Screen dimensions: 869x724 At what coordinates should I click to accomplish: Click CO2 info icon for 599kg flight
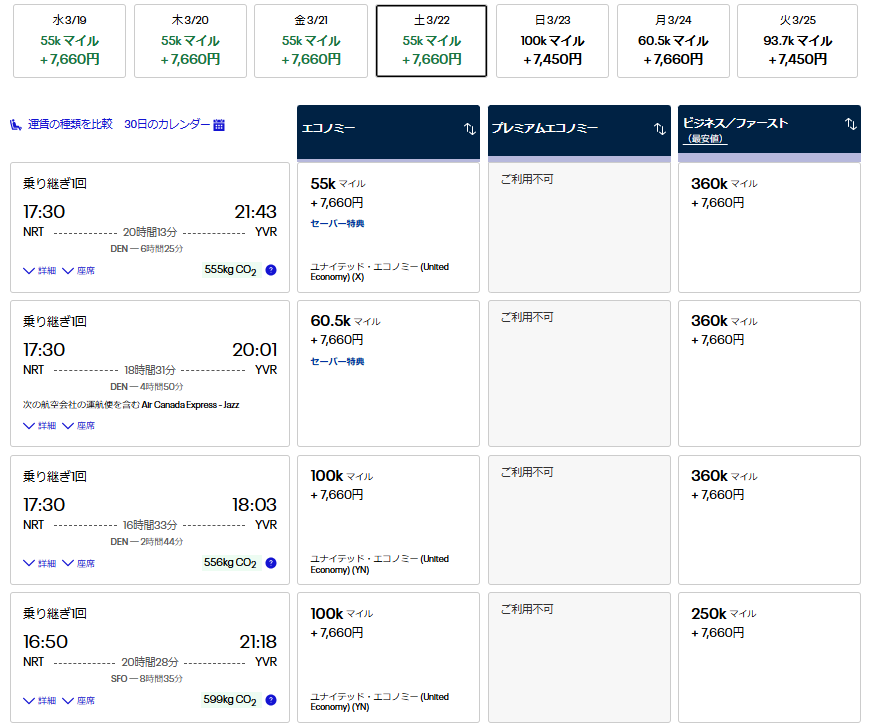coord(271,700)
